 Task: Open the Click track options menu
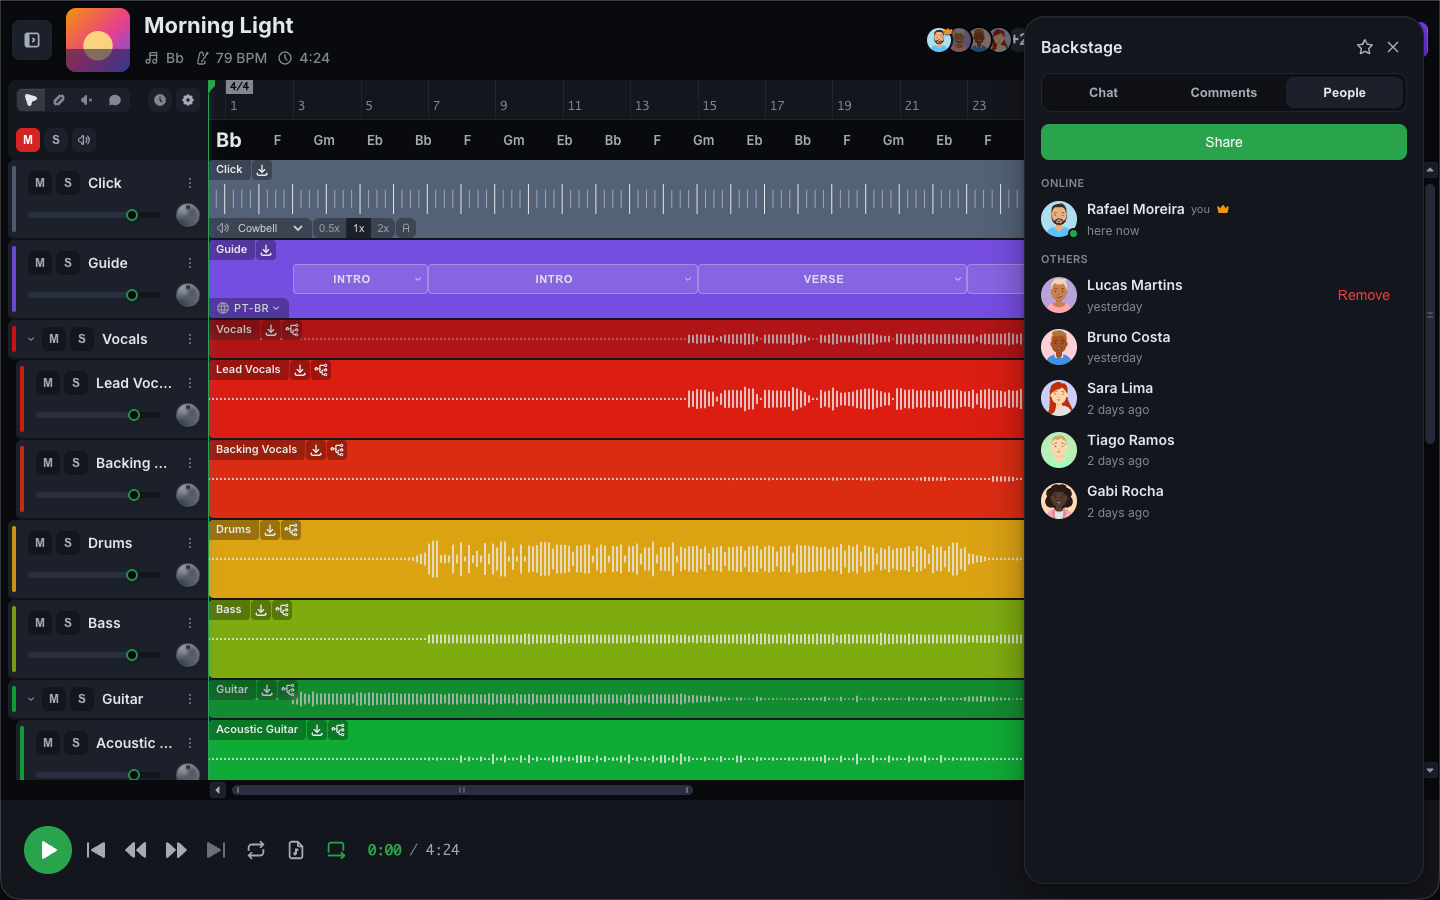point(190,183)
